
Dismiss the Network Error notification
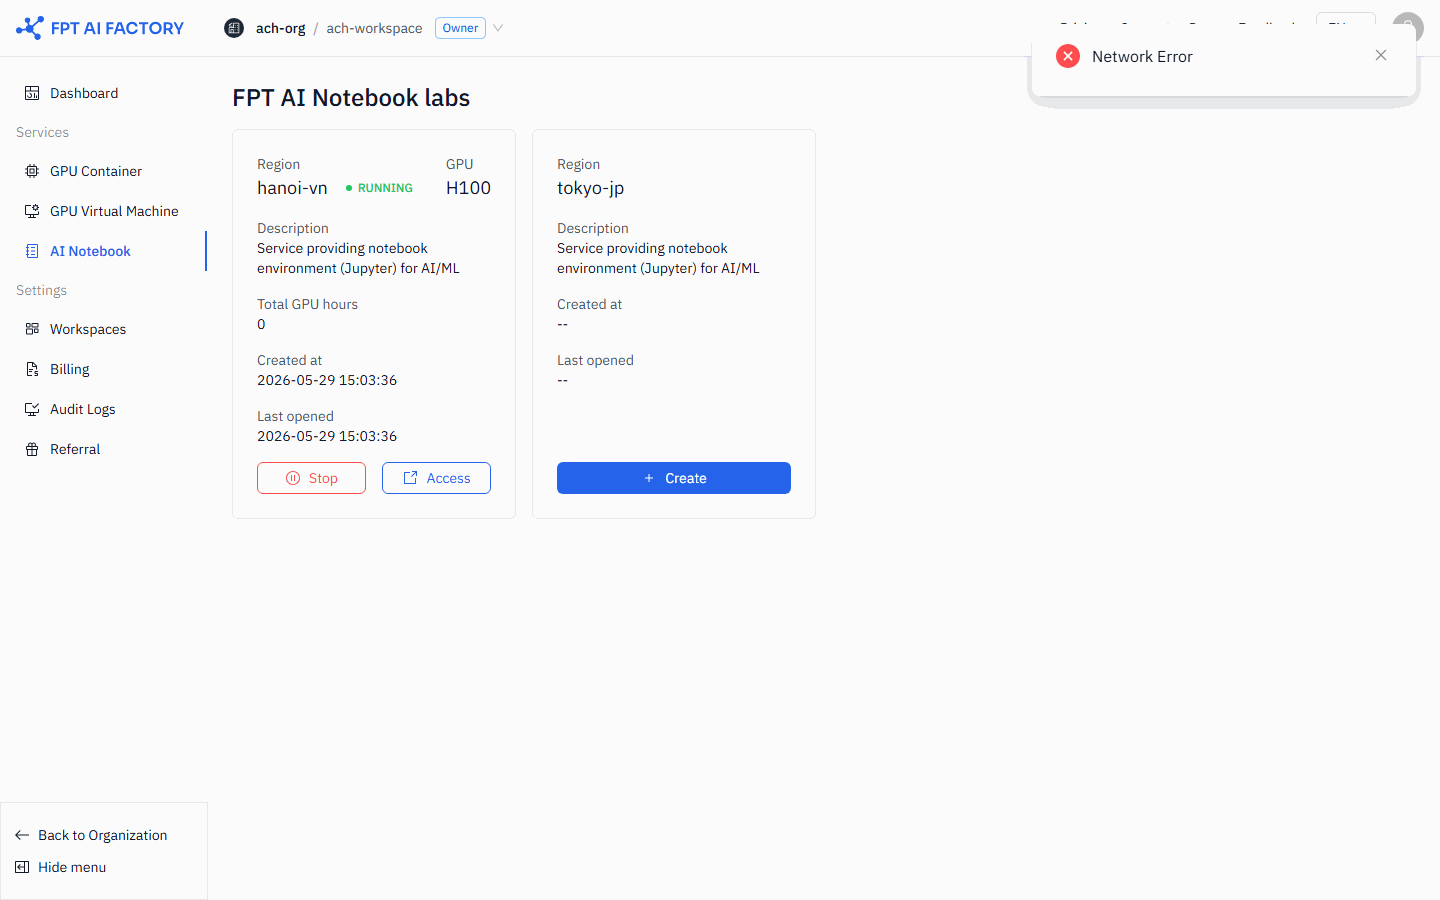point(1381,55)
